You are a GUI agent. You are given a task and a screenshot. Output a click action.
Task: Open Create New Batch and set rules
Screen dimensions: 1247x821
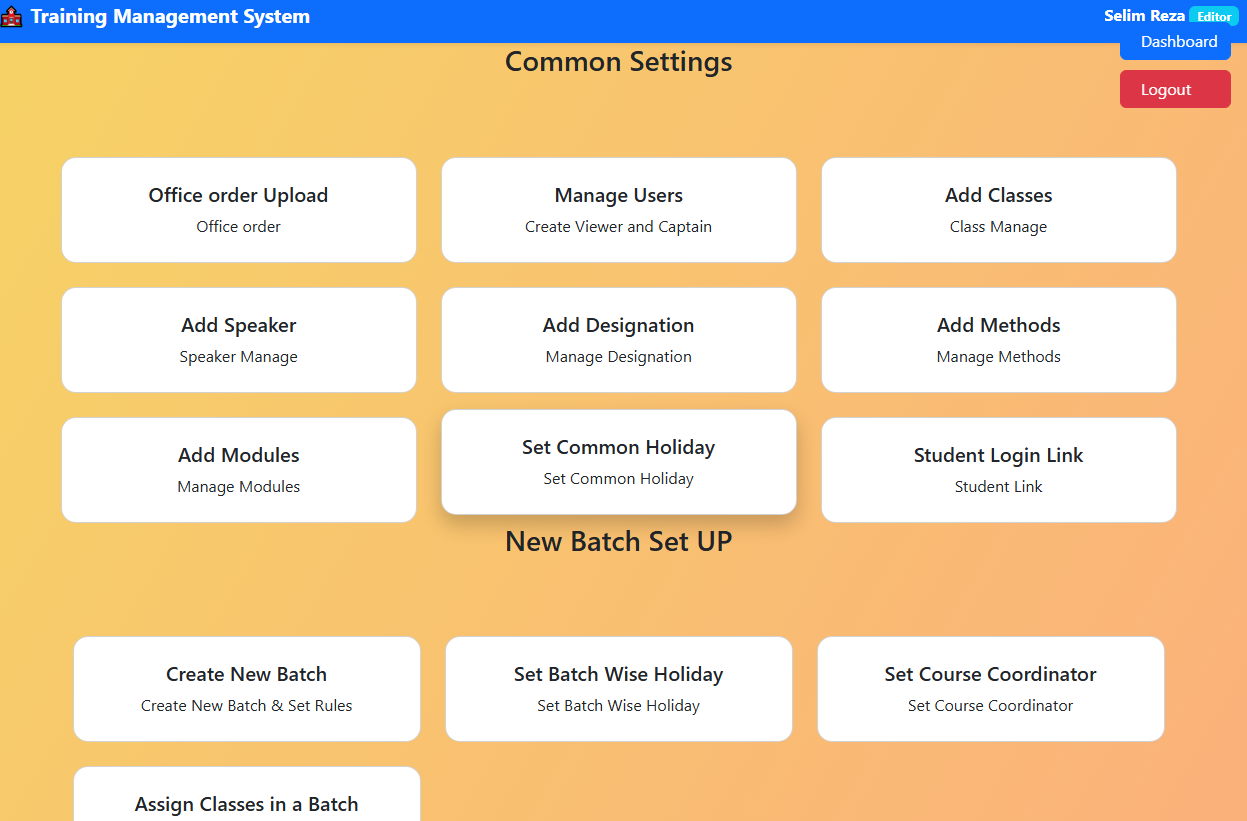pos(246,689)
